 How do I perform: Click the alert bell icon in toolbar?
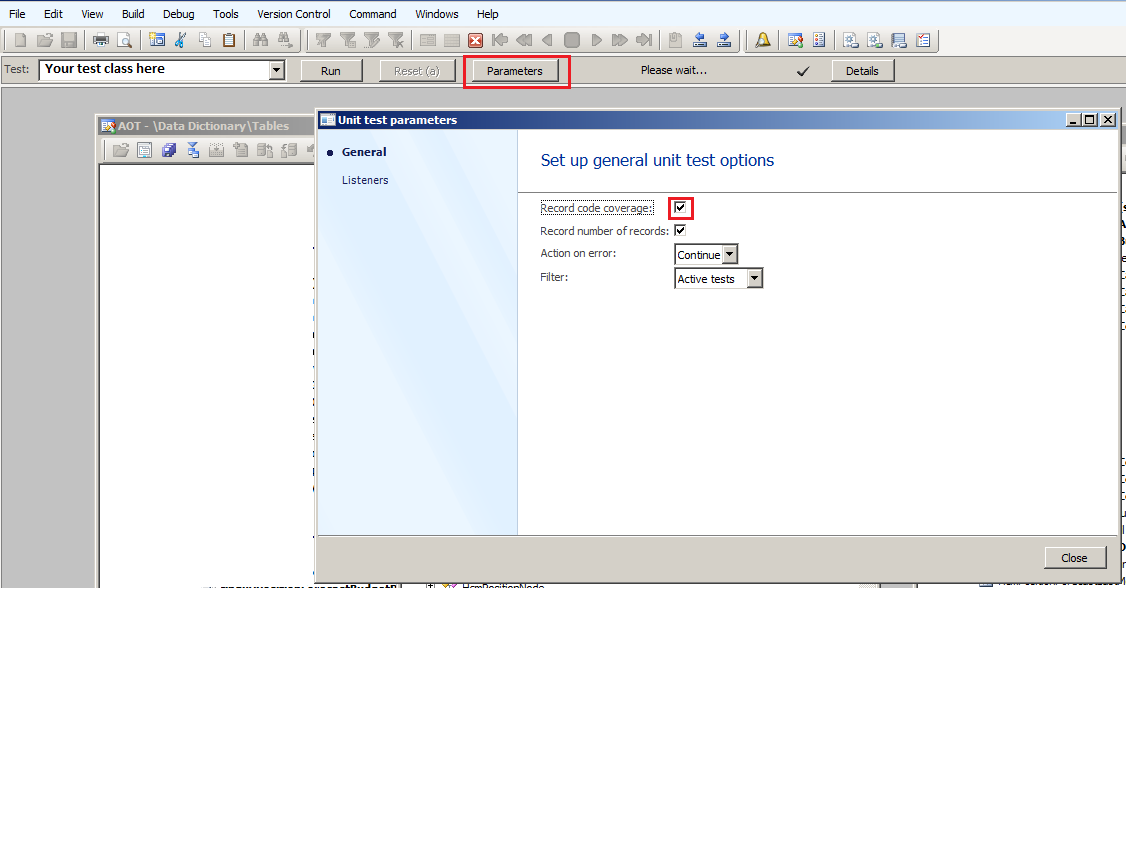point(763,40)
